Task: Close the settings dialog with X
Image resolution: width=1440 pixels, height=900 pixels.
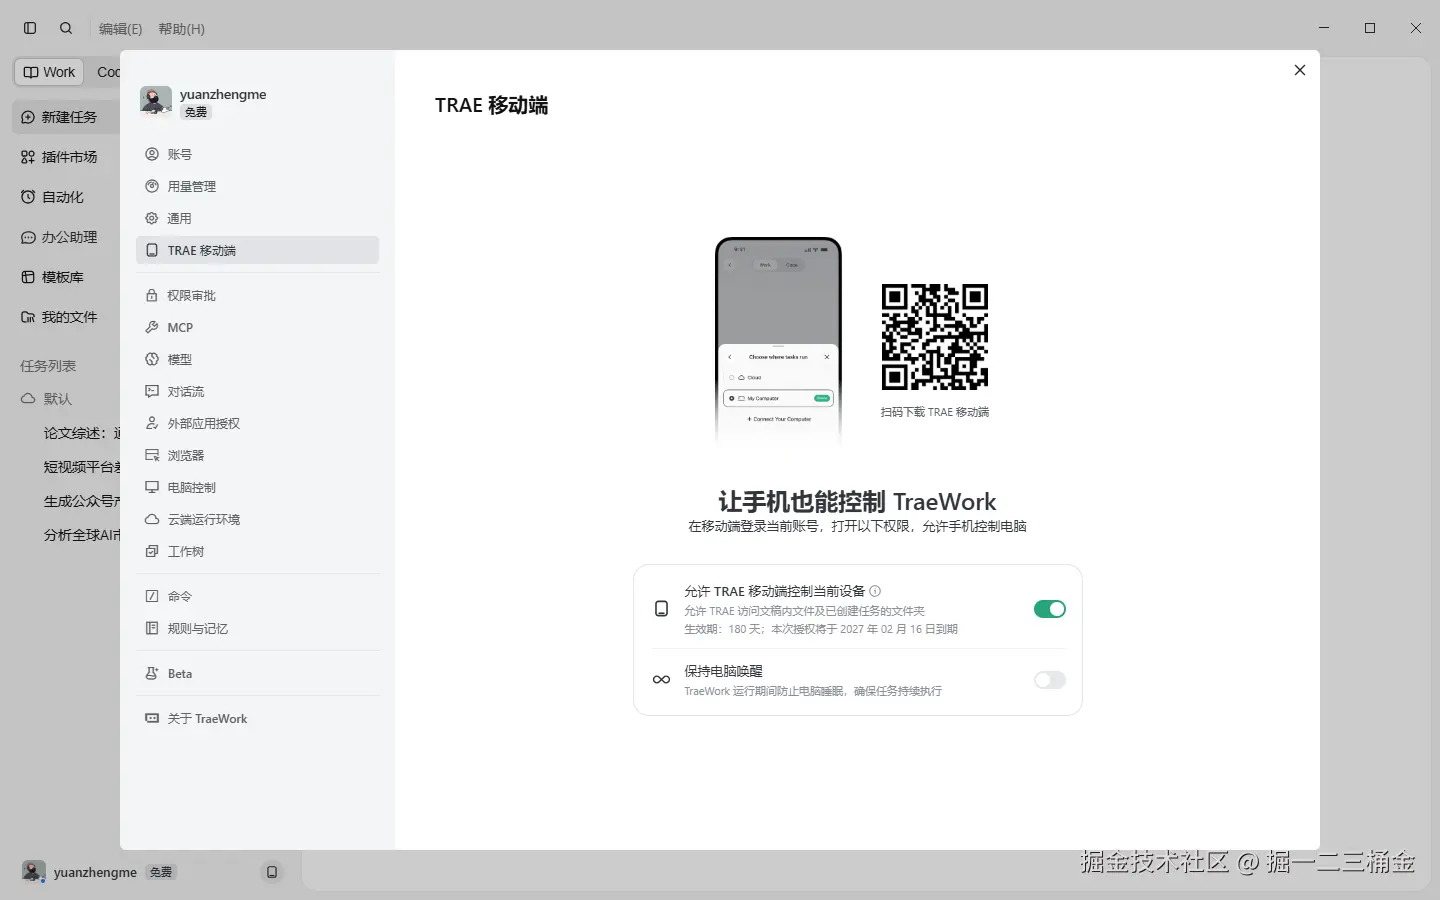Action: [1300, 70]
